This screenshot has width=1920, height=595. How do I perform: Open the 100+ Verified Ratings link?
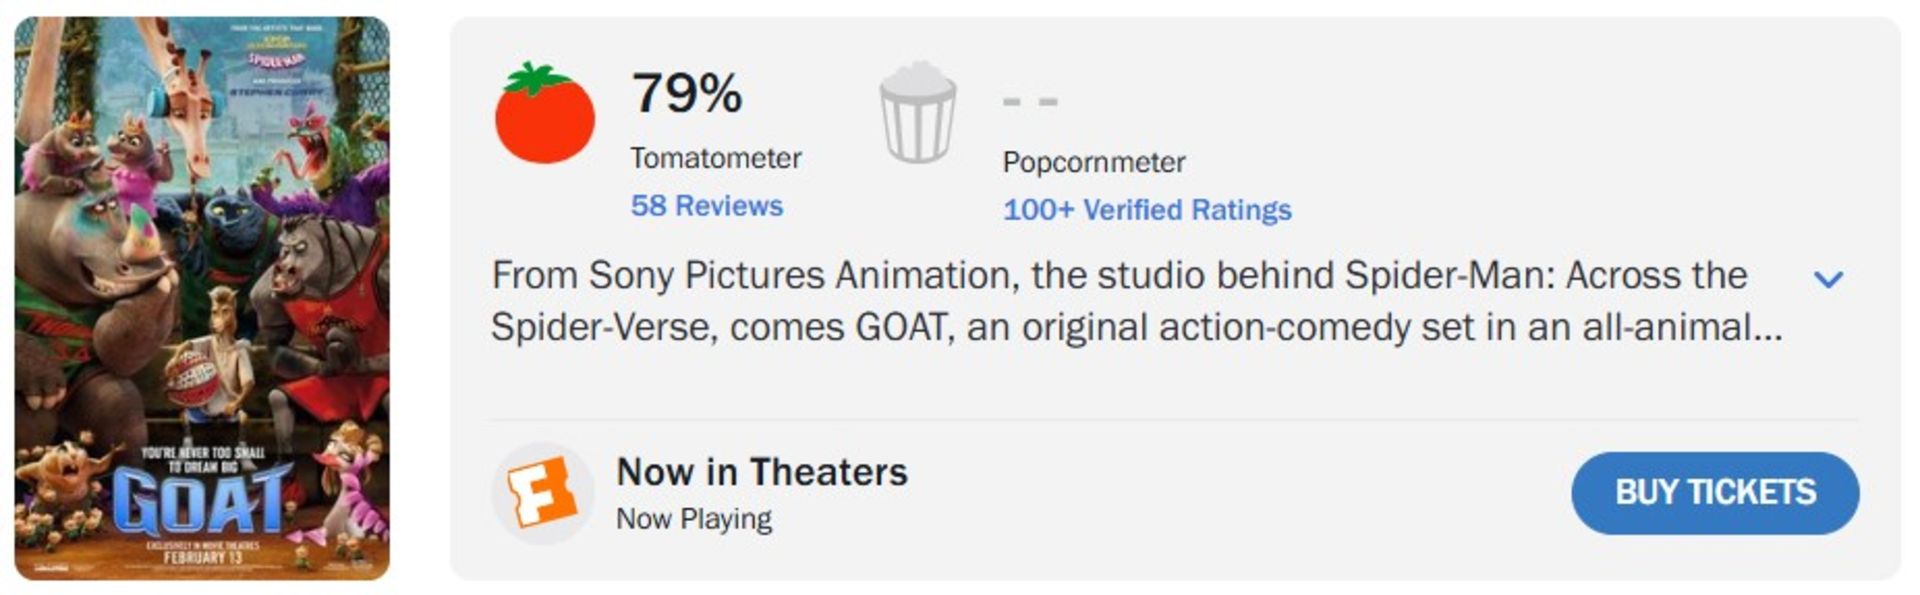pyautogui.click(x=1147, y=210)
